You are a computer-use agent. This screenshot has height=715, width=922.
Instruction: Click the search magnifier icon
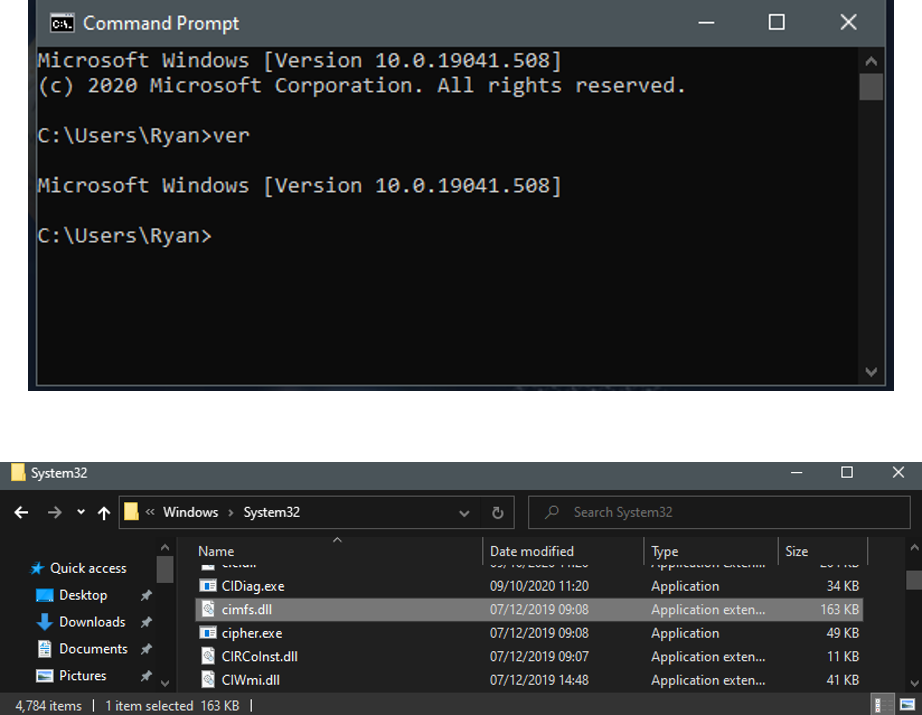(552, 512)
